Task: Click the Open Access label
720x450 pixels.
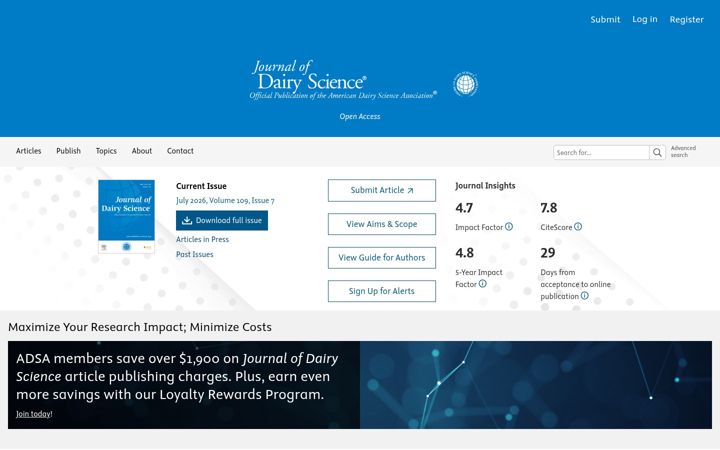Action: click(360, 117)
